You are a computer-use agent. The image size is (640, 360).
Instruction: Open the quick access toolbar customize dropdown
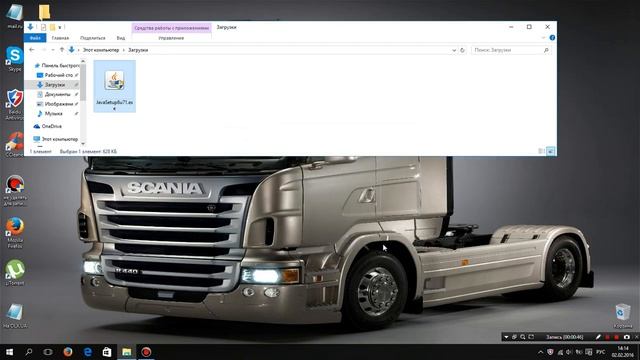[x=60, y=27]
